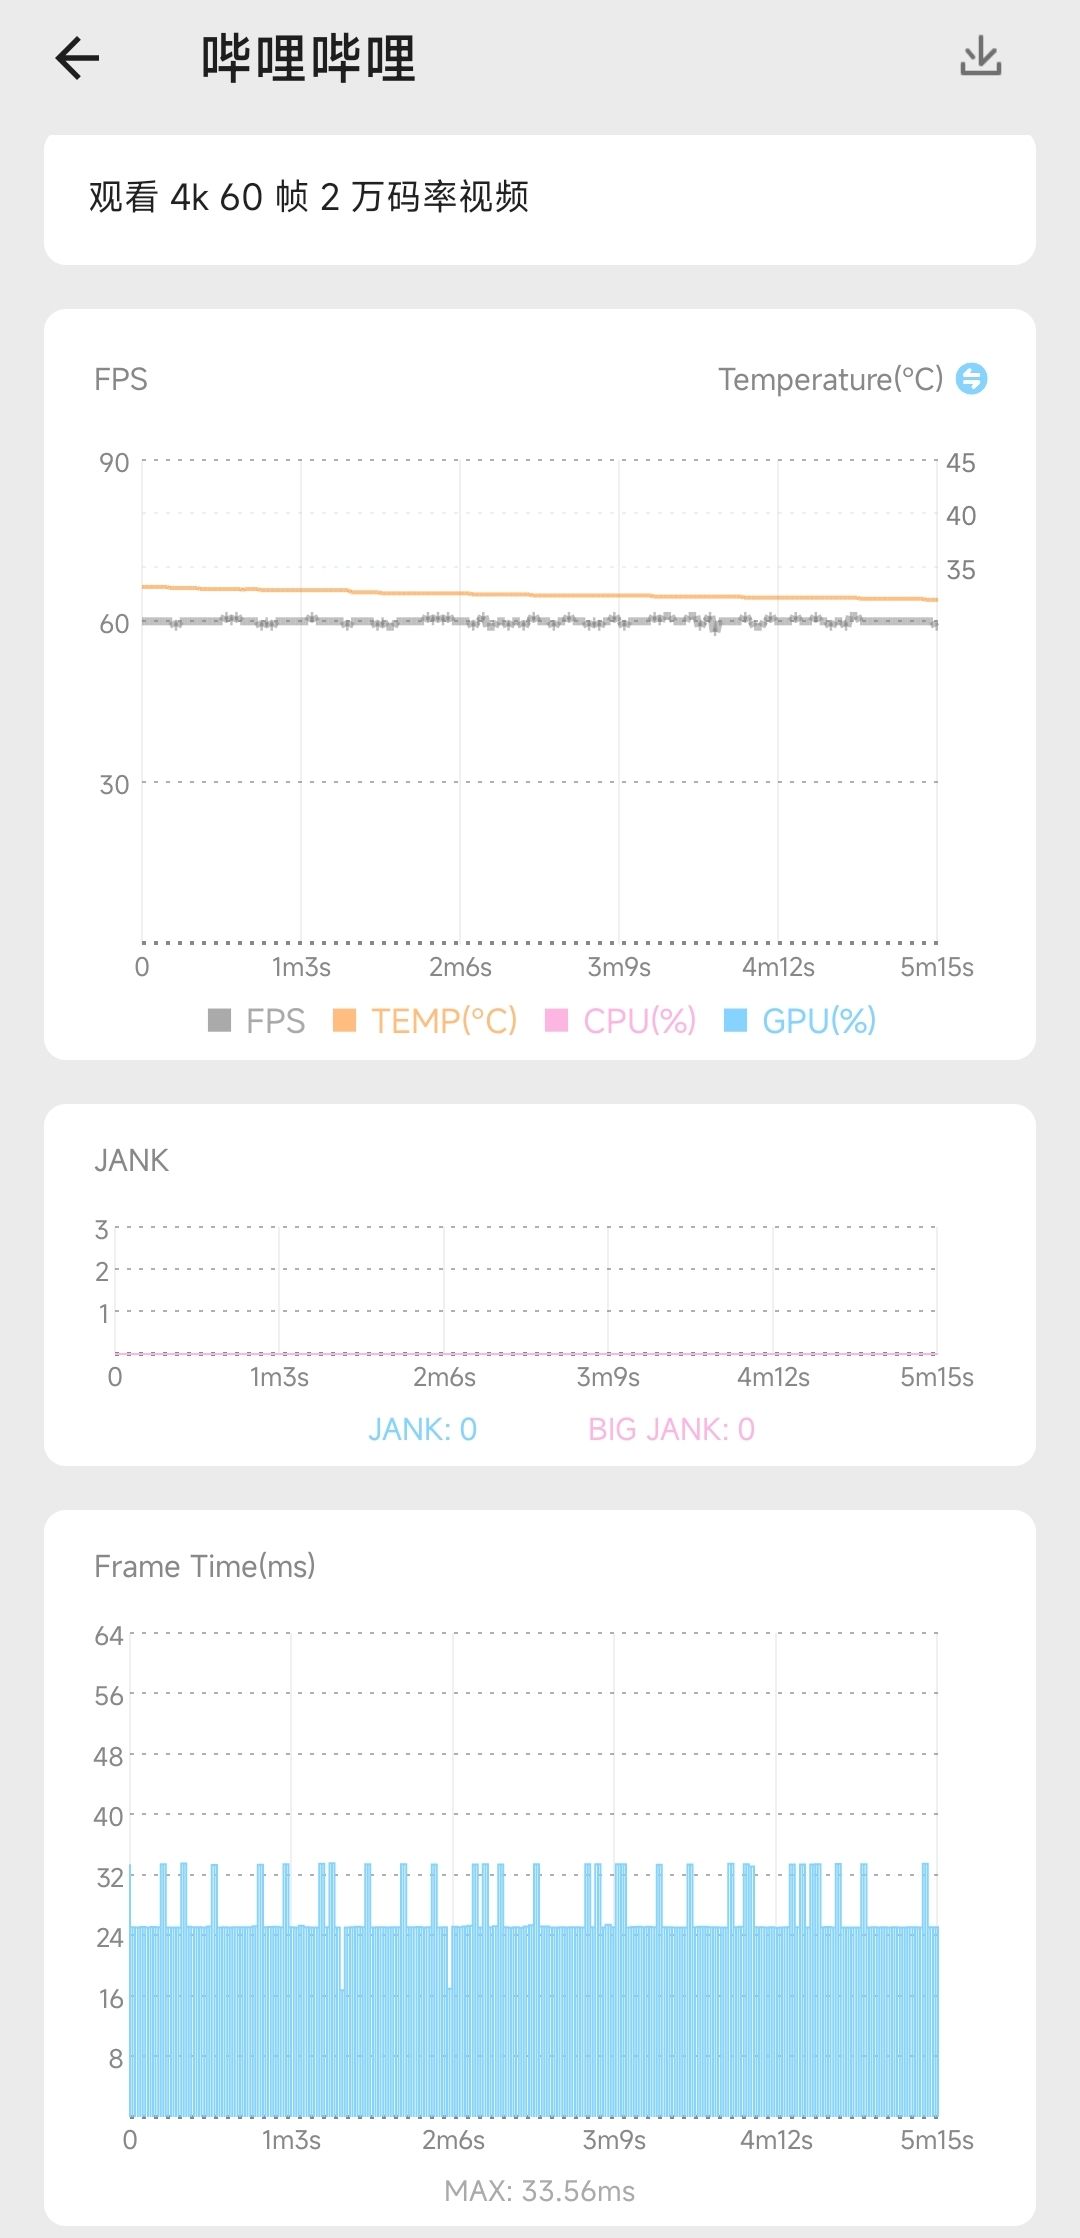Image resolution: width=1080 pixels, height=2238 pixels.
Task: Tap the JANK section heading
Action: pyautogui.click(x=131, y=1160)
